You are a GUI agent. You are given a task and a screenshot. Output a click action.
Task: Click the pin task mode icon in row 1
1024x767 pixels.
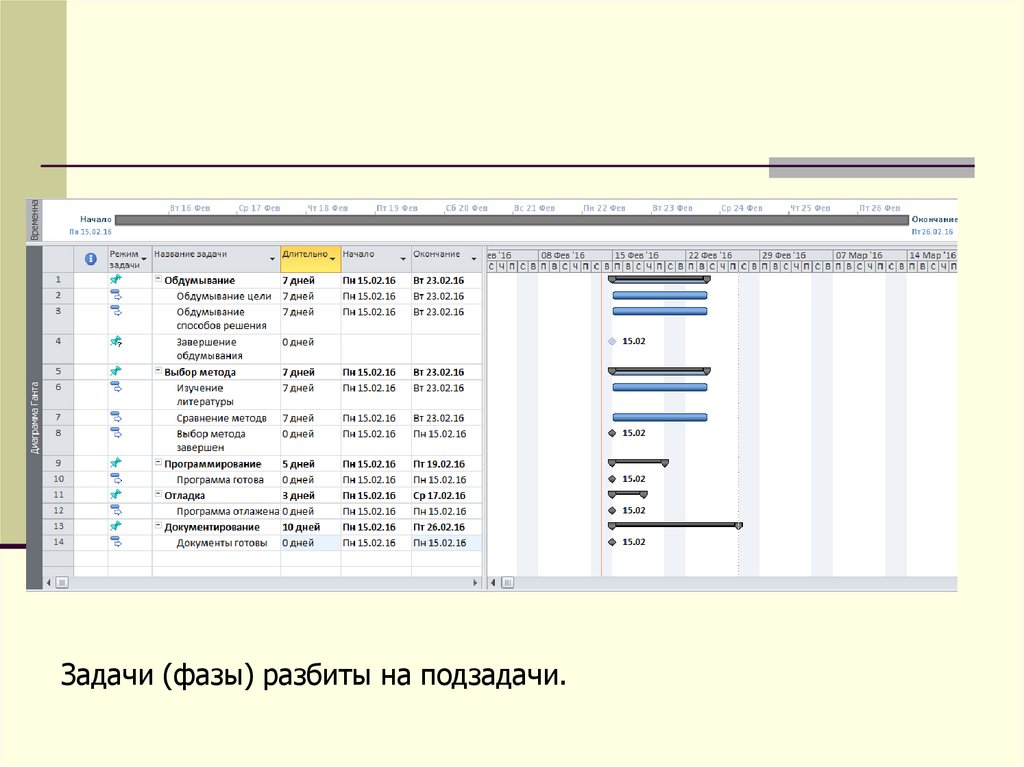click(115, 280)
